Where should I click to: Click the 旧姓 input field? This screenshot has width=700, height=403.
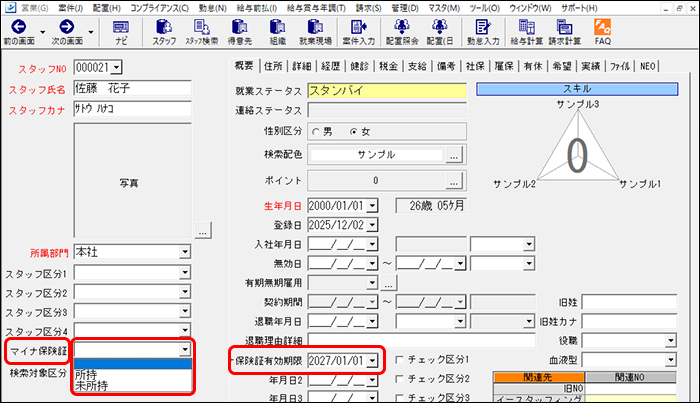(x=629, y=302)
